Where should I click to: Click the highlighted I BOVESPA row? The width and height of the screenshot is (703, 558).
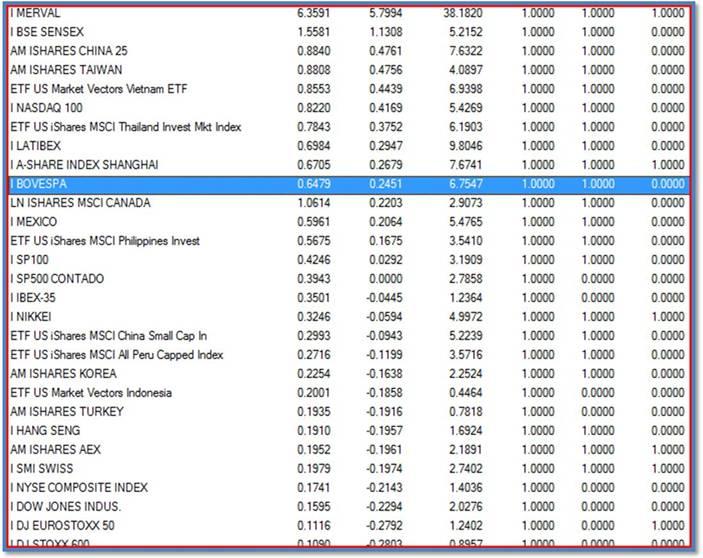(x=348, y=184)
